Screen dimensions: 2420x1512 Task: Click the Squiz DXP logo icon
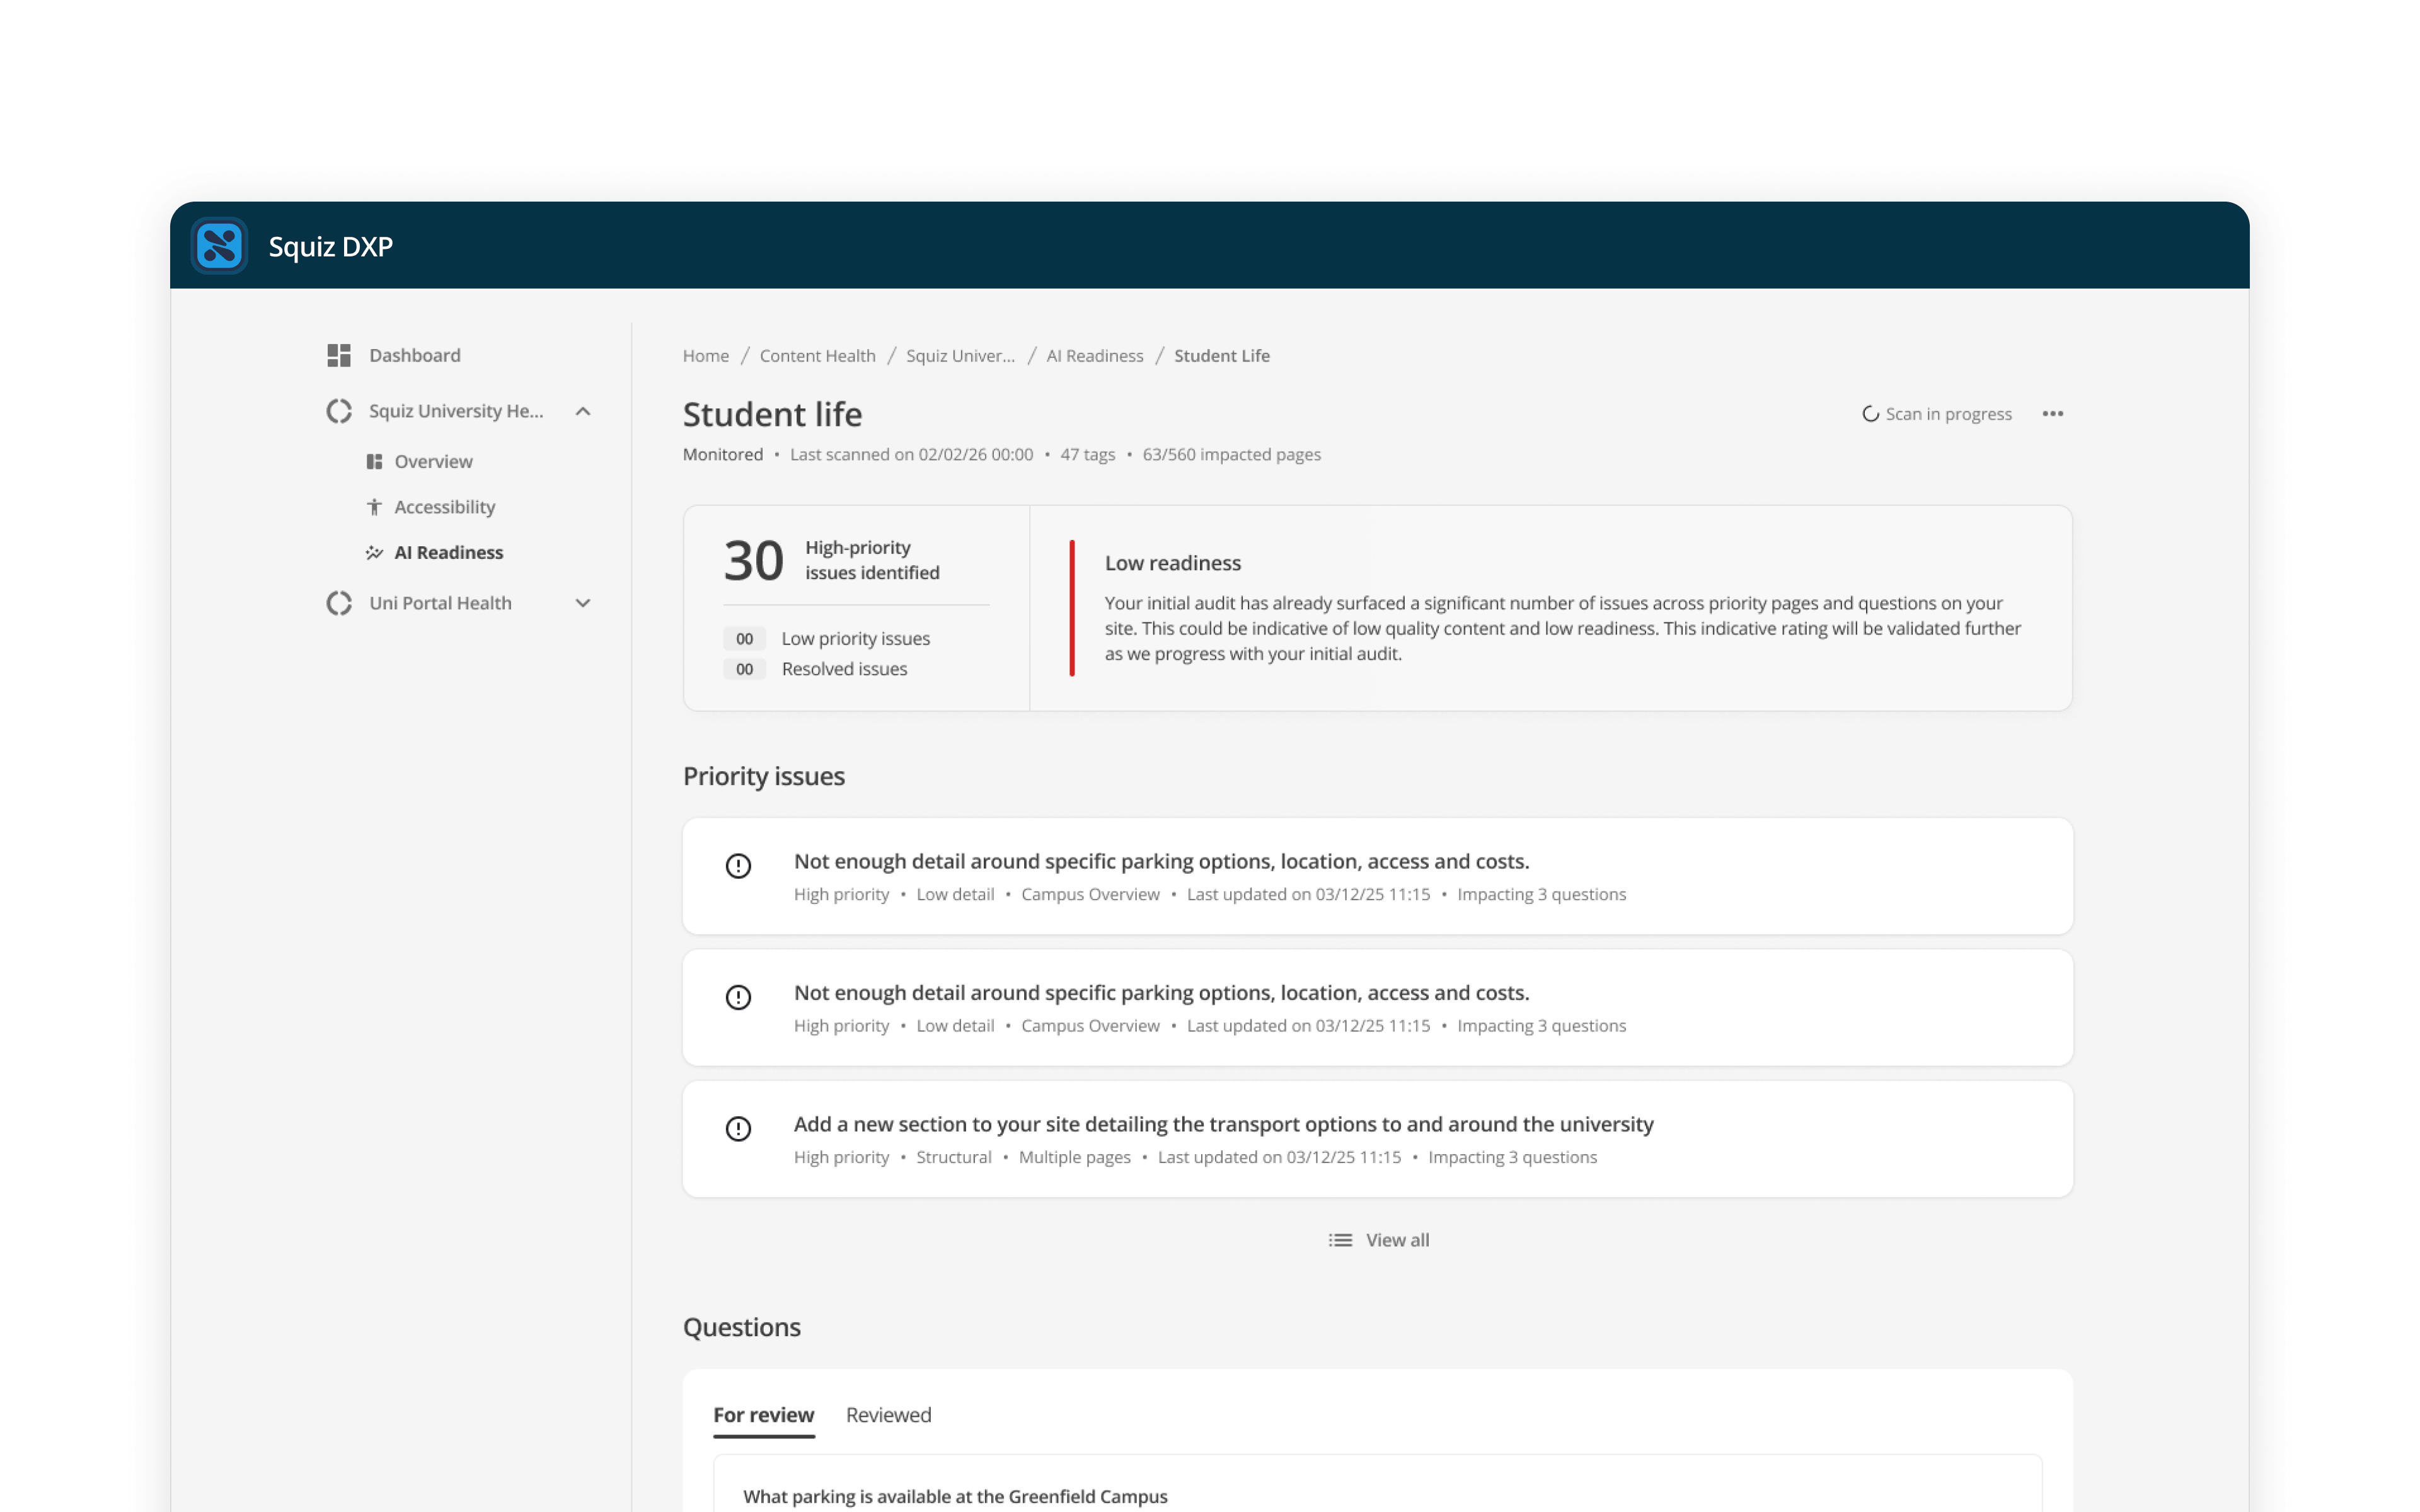(x=219, y=246)
